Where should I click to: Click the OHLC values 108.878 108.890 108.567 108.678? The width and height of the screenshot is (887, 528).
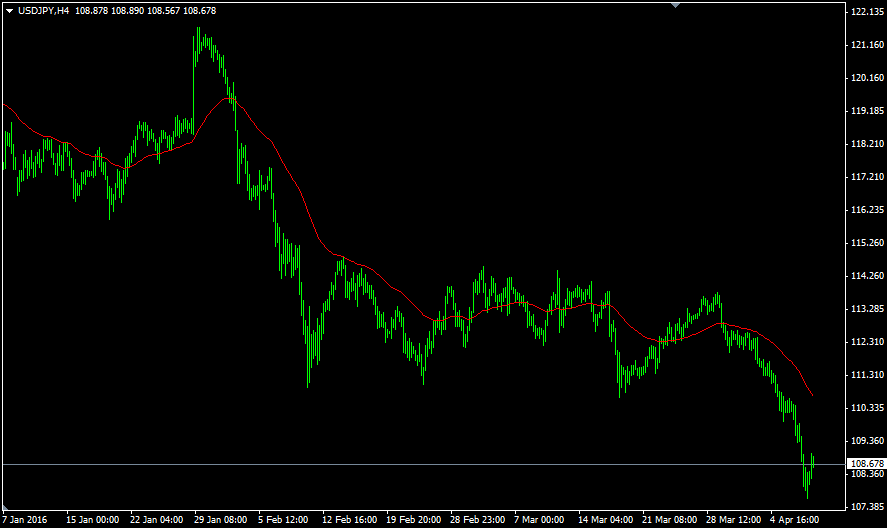coord(145,11)
